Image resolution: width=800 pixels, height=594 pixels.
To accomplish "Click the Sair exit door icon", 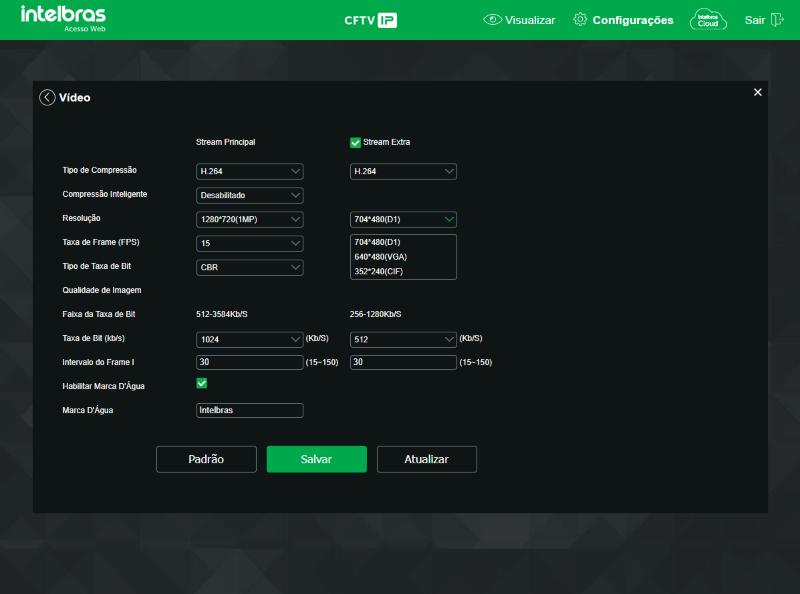I will tap(777, 20).
